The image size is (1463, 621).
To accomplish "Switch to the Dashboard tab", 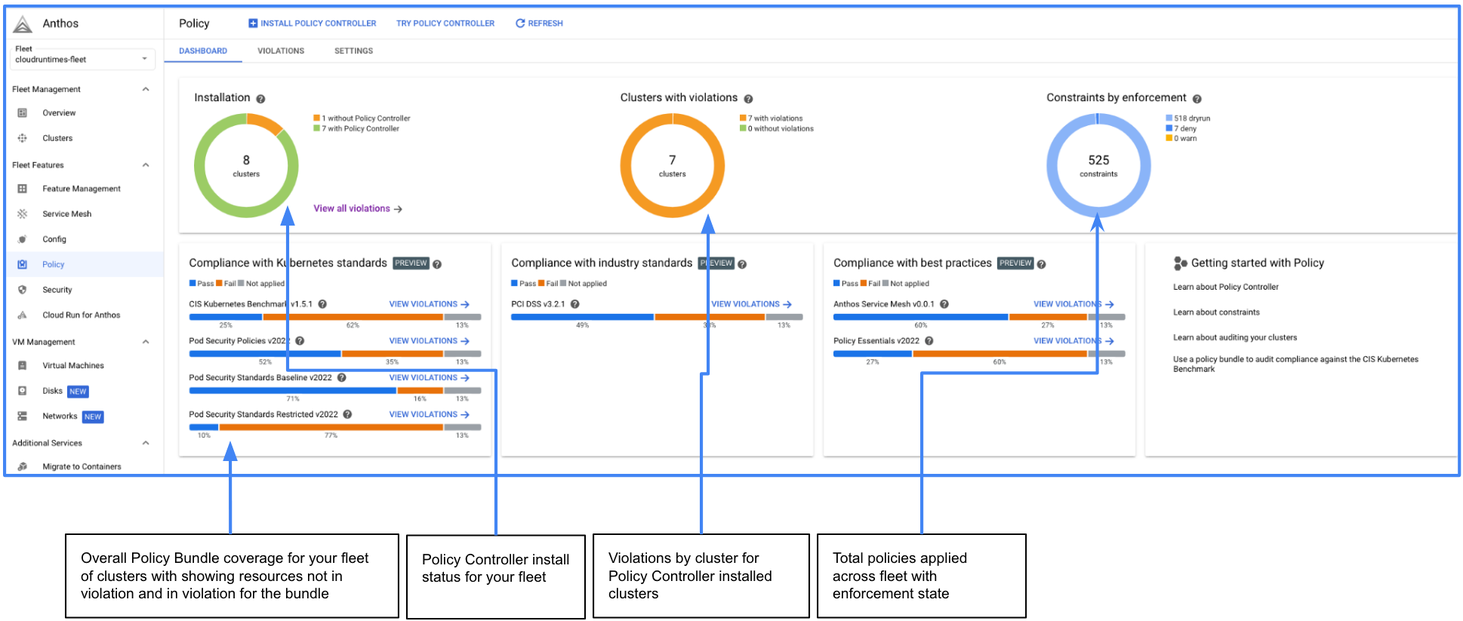I will [x=203, y=51].
